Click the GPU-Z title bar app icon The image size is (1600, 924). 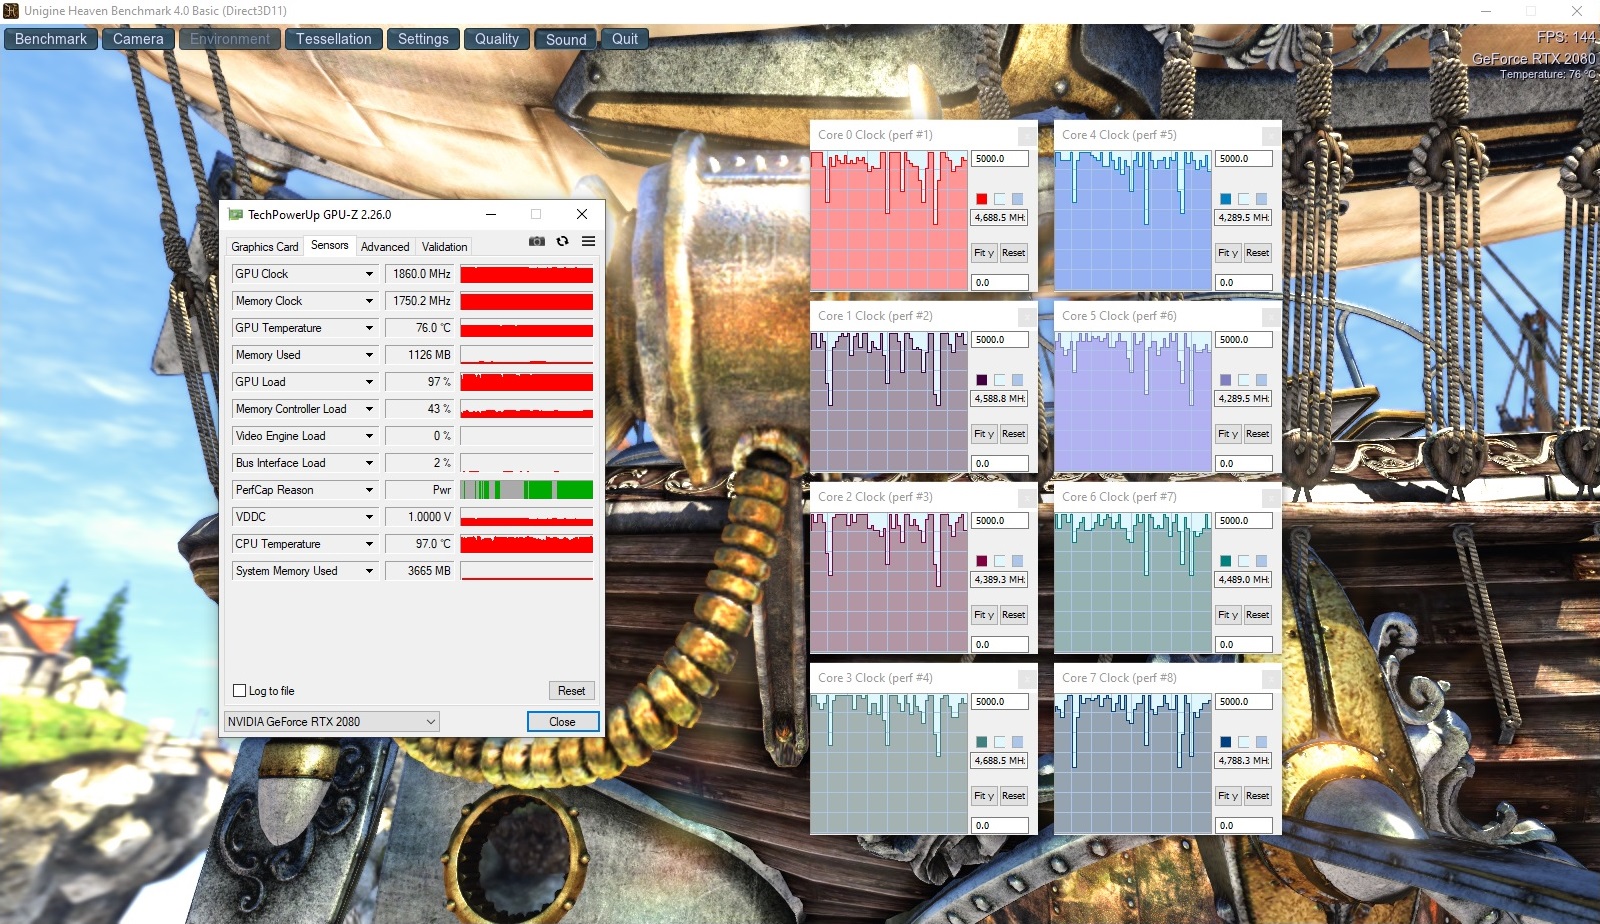[x=236, y=214]
